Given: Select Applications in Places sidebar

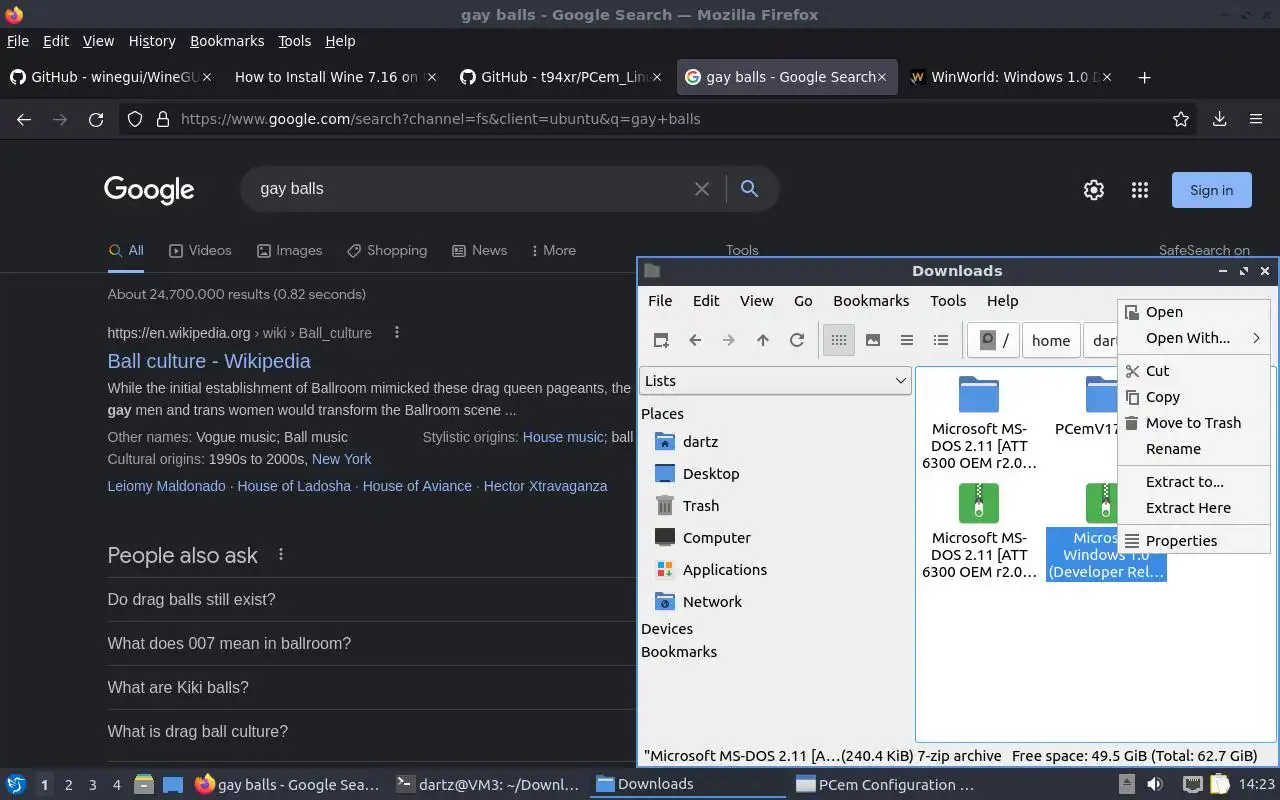Looking at the screenshot, I should click(724, 569).
